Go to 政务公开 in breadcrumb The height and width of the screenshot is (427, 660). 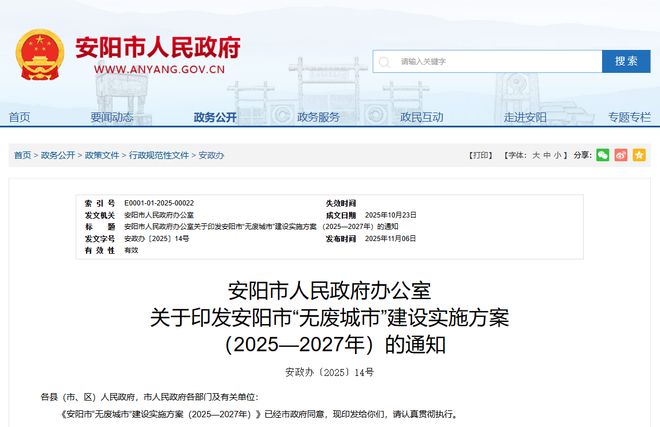(x=58, y=155)
